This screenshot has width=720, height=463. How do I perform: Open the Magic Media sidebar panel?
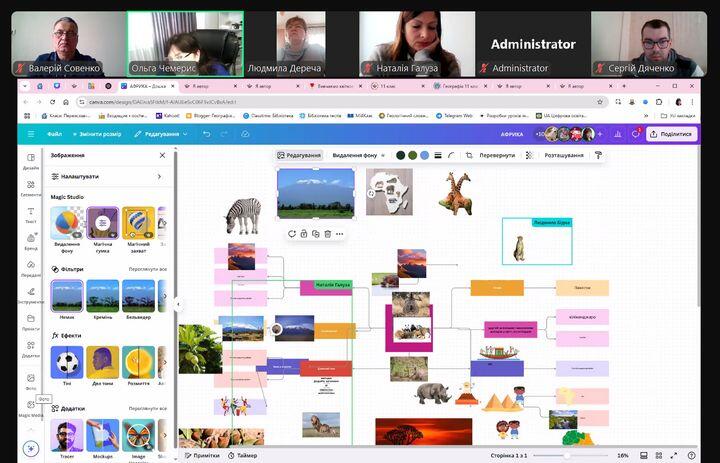coord(31,408)
